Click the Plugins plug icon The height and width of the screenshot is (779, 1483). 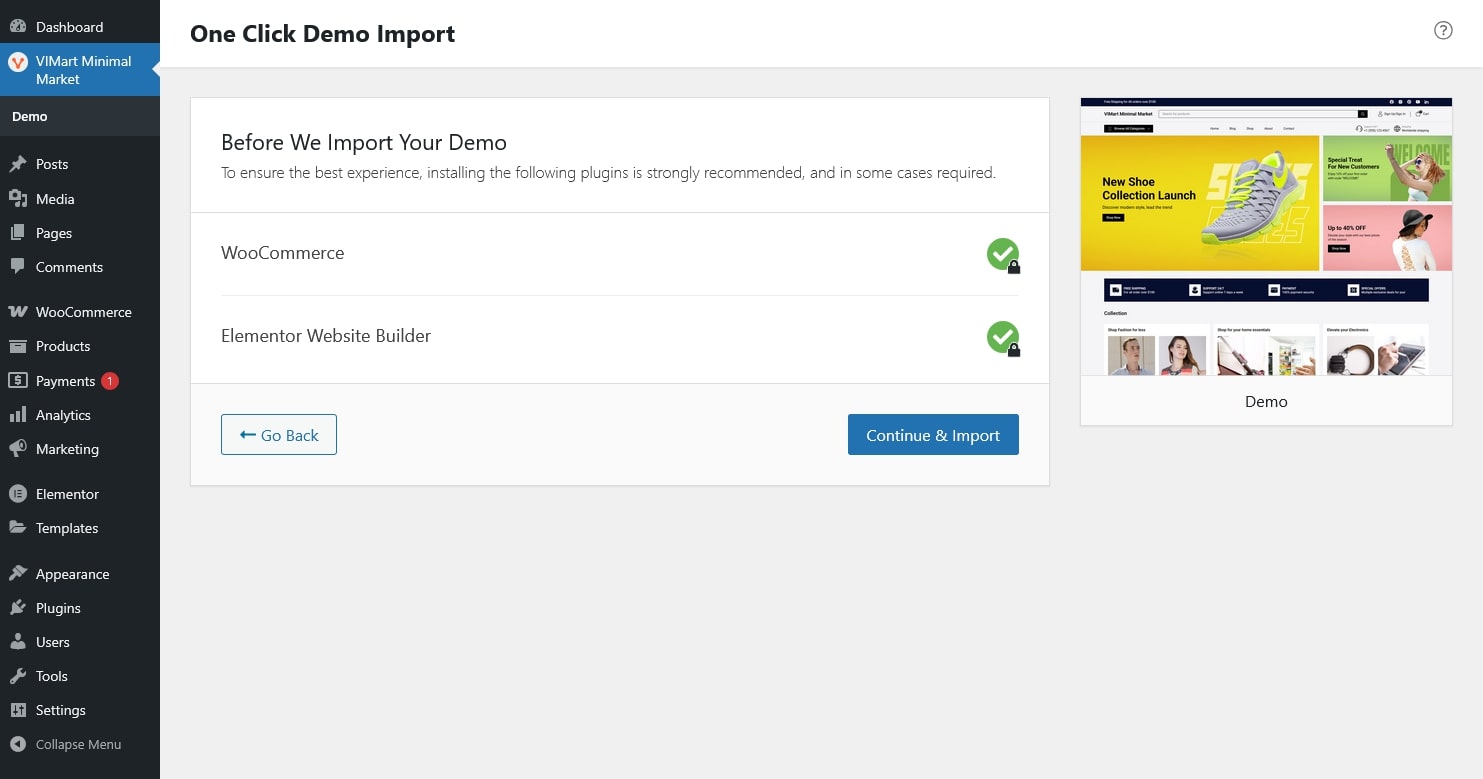click(17, 608)
